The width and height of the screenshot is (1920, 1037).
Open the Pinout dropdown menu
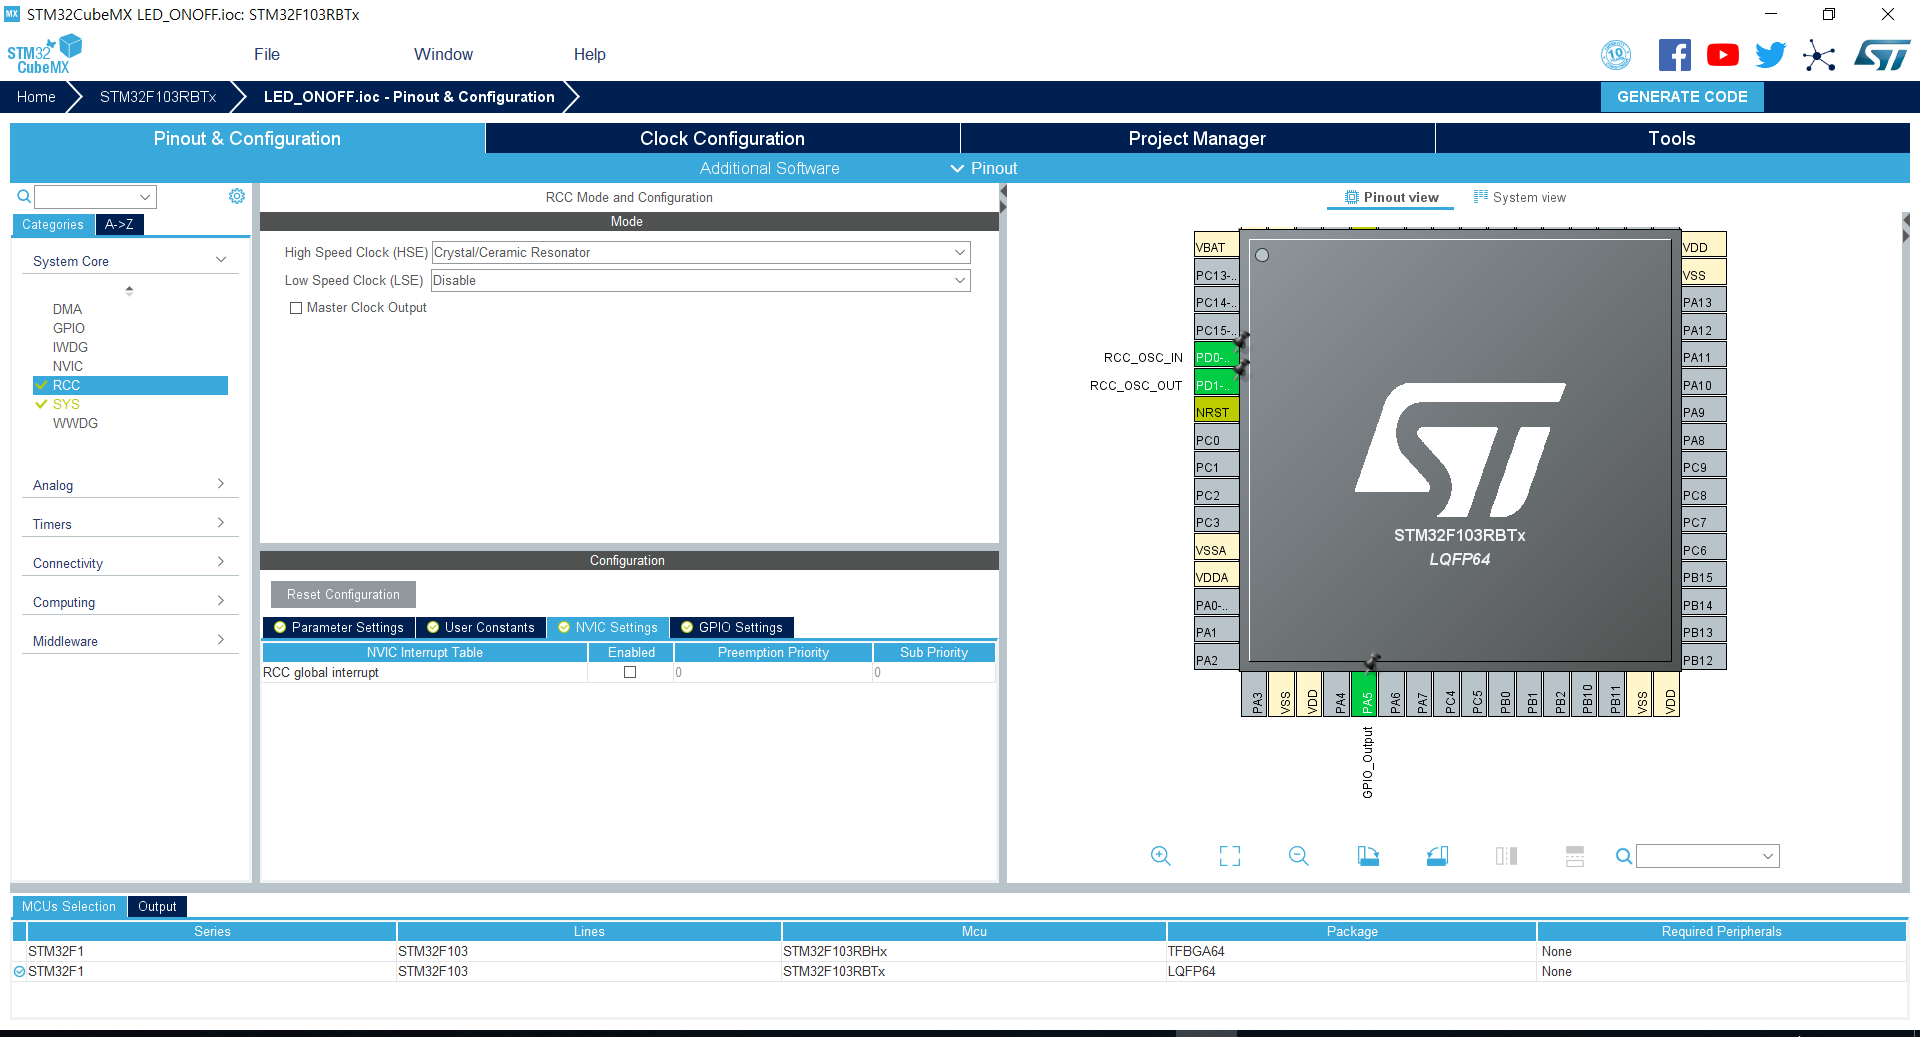(984, 168)
